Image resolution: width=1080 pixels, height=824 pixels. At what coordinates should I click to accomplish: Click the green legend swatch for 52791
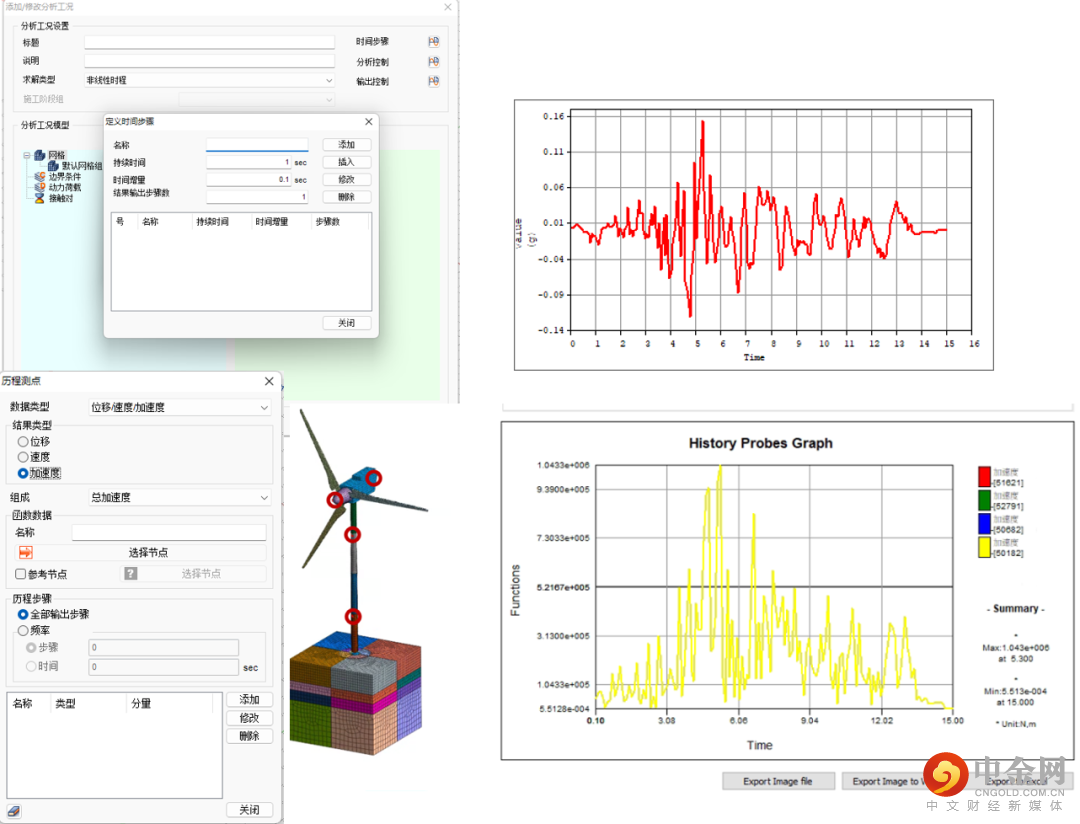click(x=984, y=499)
